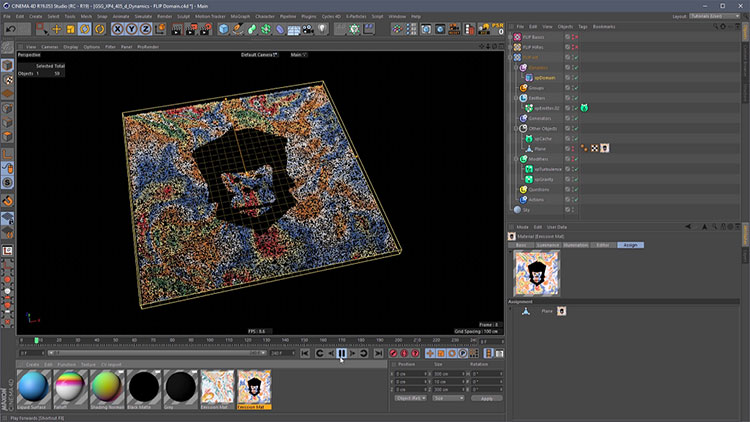Select the Shading Normals material
The image size is (750, 422).
point(106,389)
